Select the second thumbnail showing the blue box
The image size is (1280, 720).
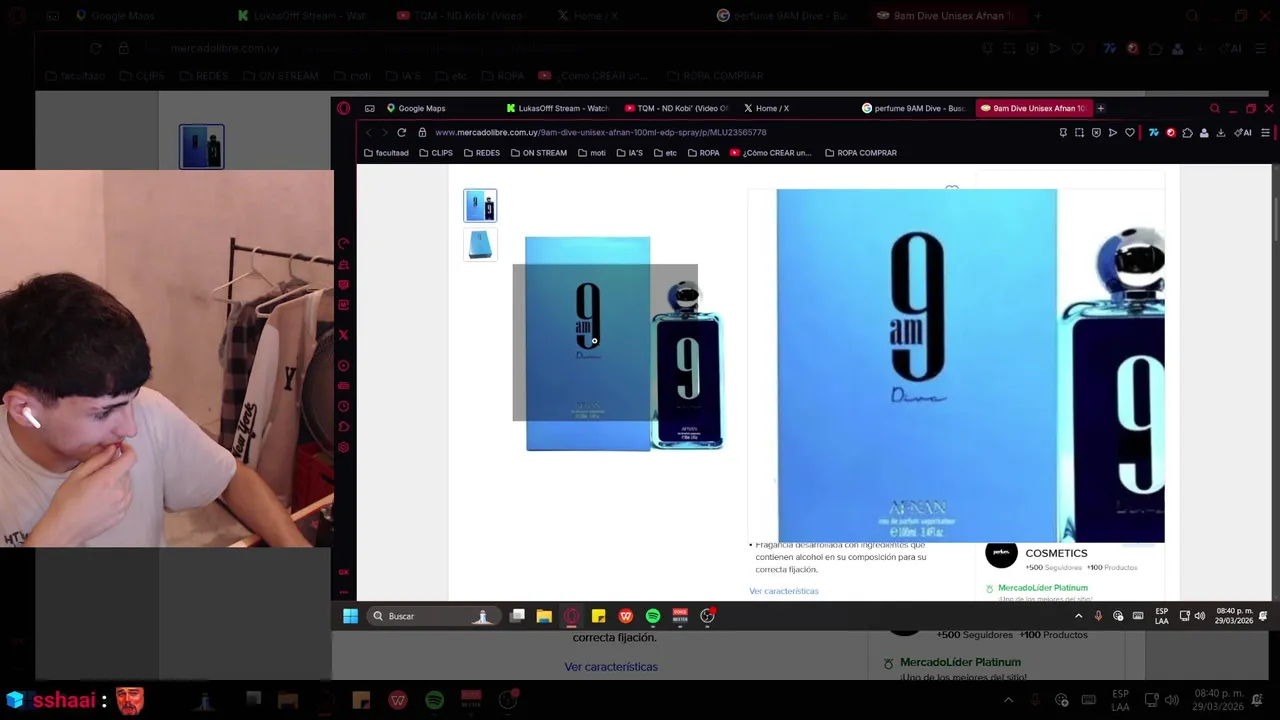(x=480, y=244)
